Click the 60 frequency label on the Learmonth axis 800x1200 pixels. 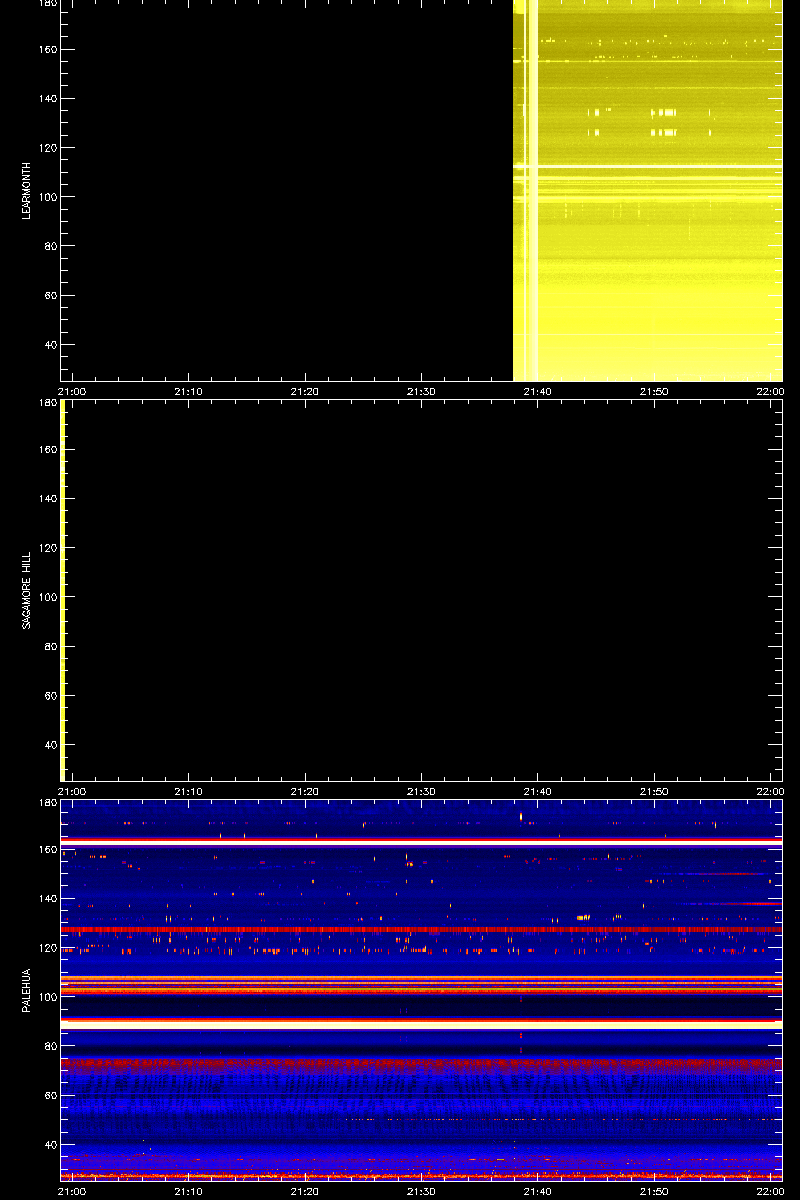(49, 296)
